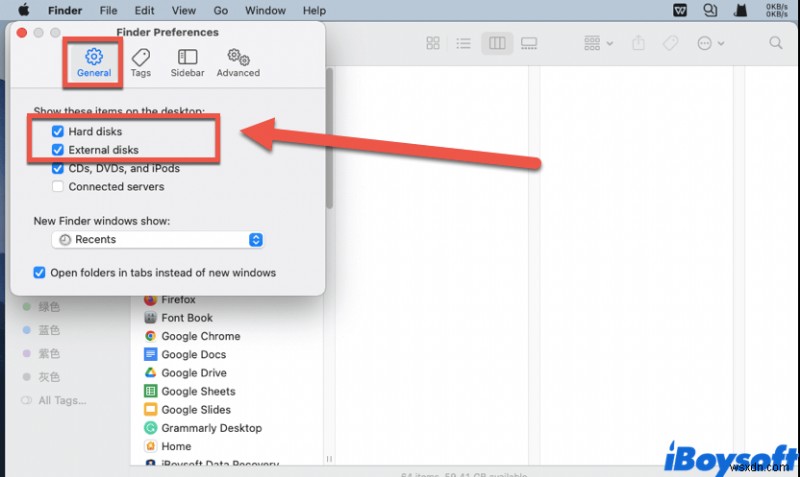The height and width of the screenshot is (477, 800).
Task: Open the File menu
Action: pyautogui.click(x=108, y=10)
